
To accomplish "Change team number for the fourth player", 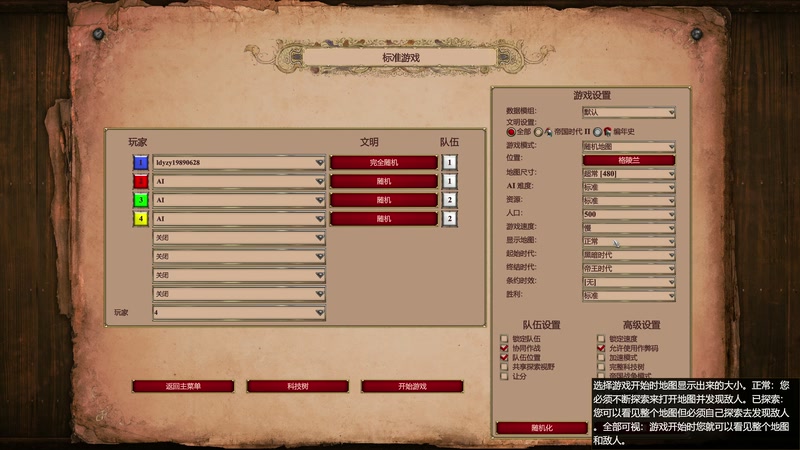I will (x=449, y=219).
